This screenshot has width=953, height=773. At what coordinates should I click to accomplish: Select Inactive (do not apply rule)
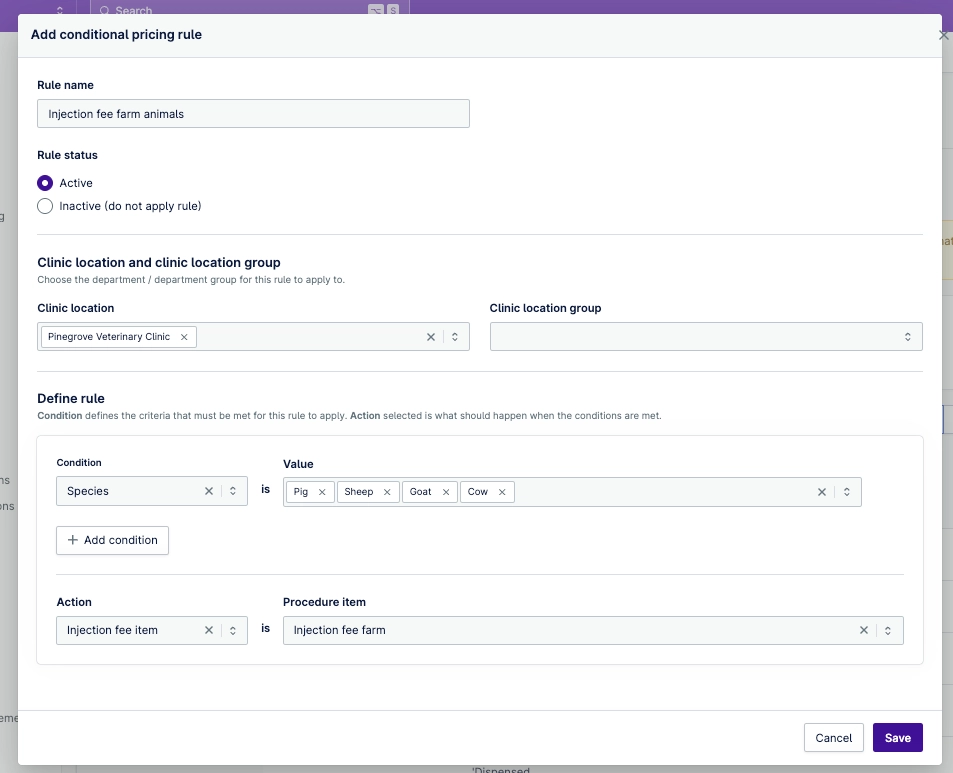tap(45, 206)
